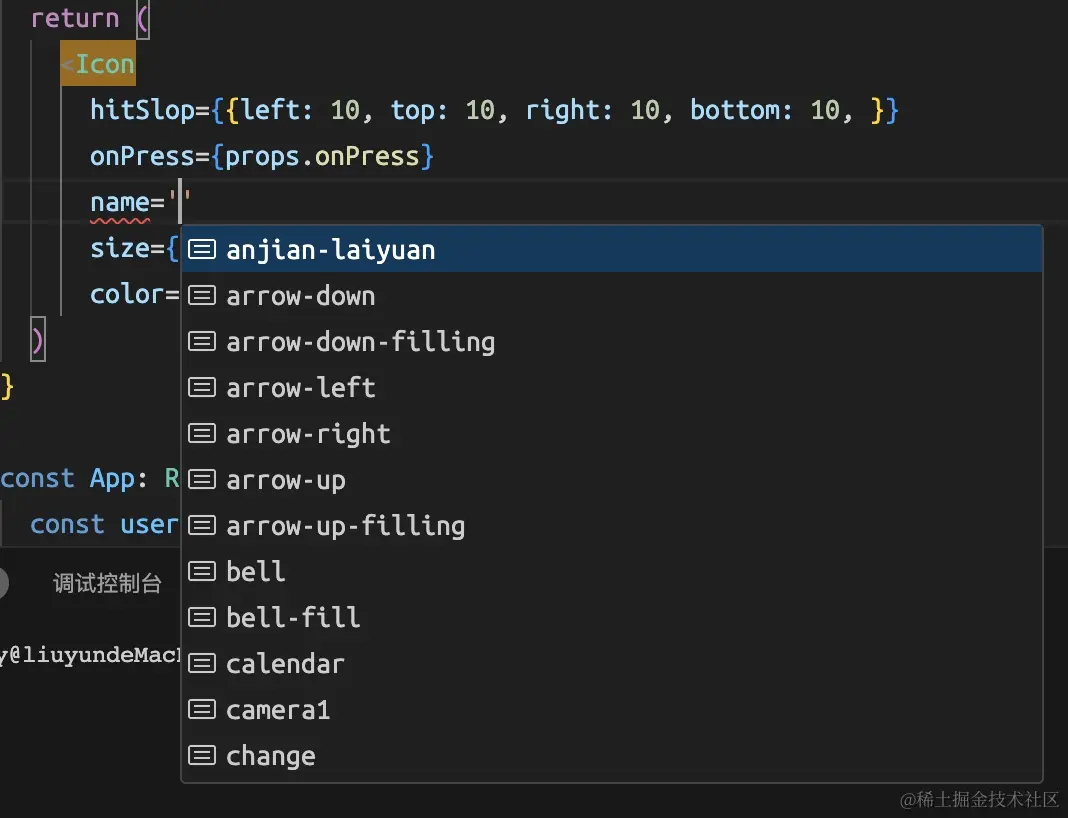Select arrow-left in the autocomplete list

click(612, 388)
